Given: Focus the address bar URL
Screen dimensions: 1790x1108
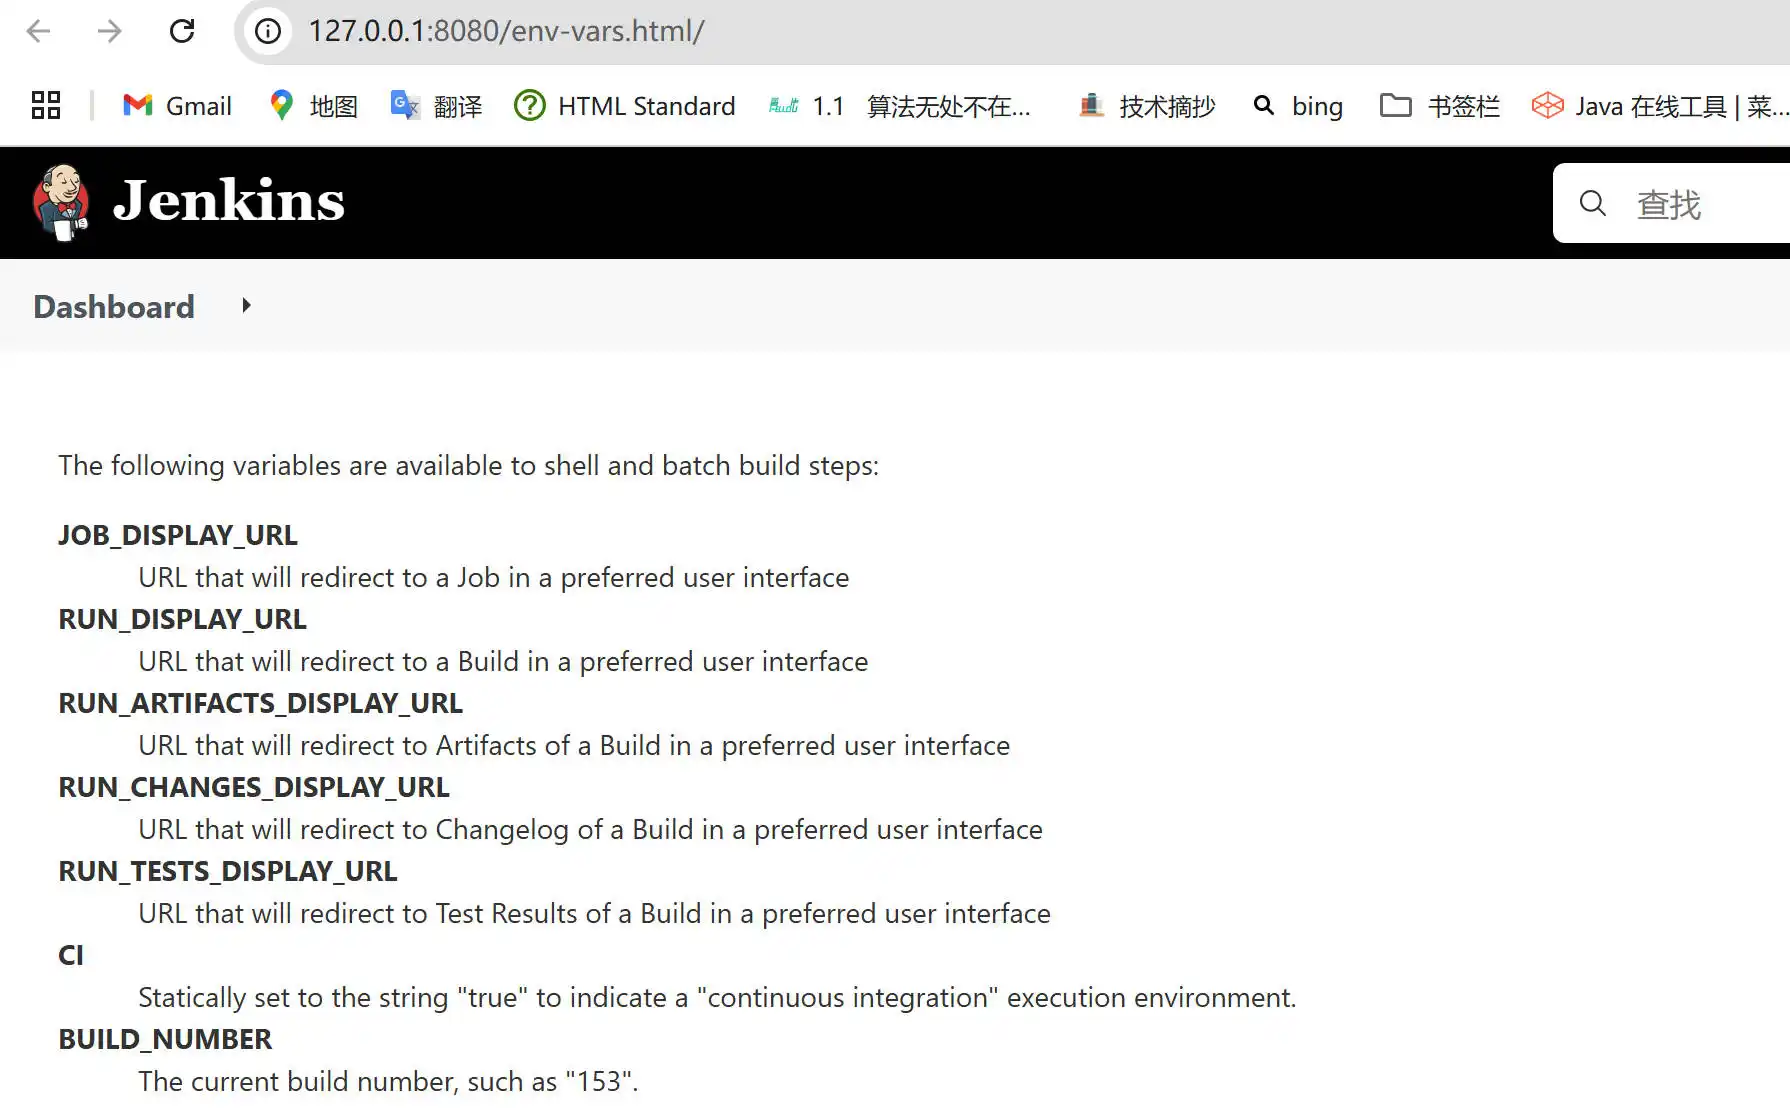Looking at the screenshot, I should (506, 31).
